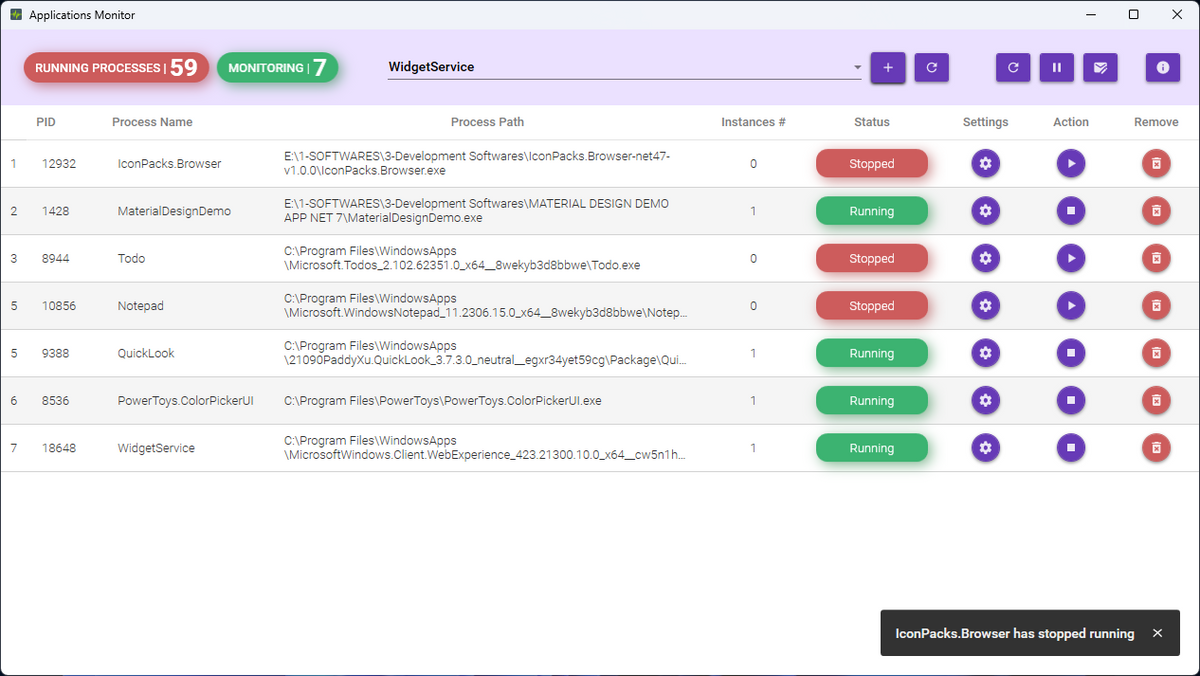Open the email edit icon in toolbar
This screenshot has width=1200, height=676.
1100,68
